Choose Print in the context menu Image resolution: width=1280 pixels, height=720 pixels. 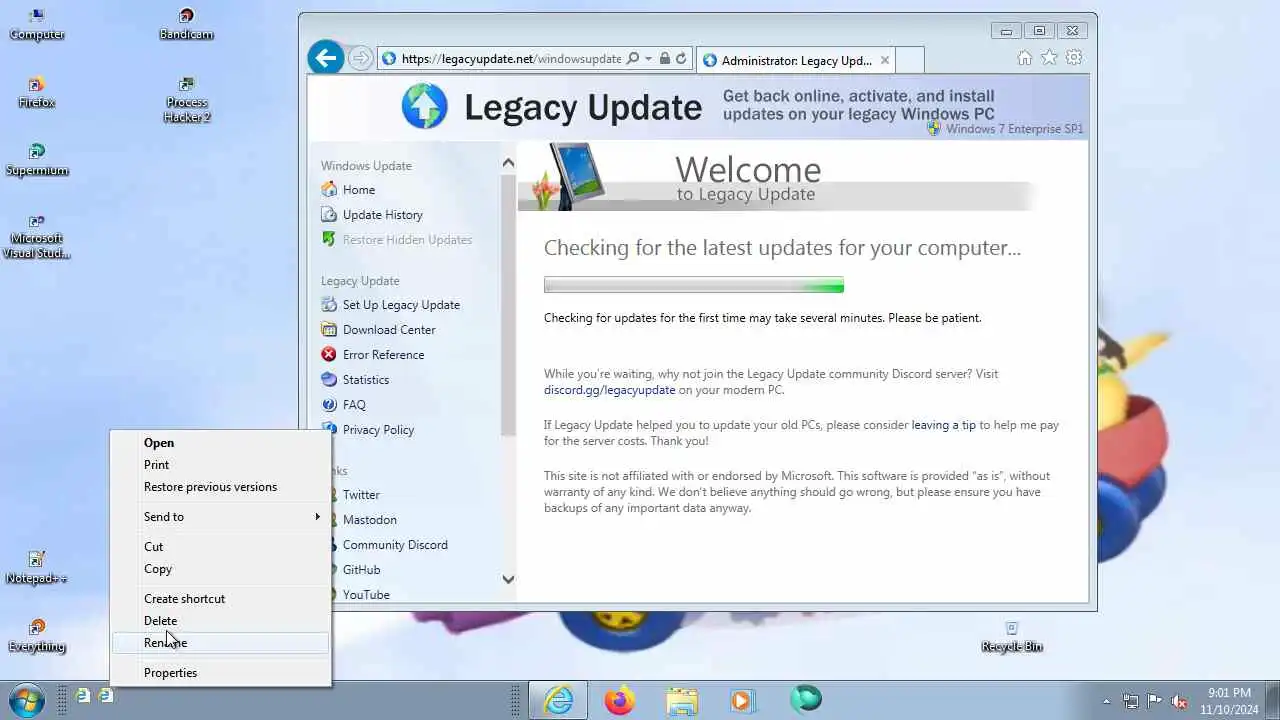pyautogui.click(x=220, y=465)
